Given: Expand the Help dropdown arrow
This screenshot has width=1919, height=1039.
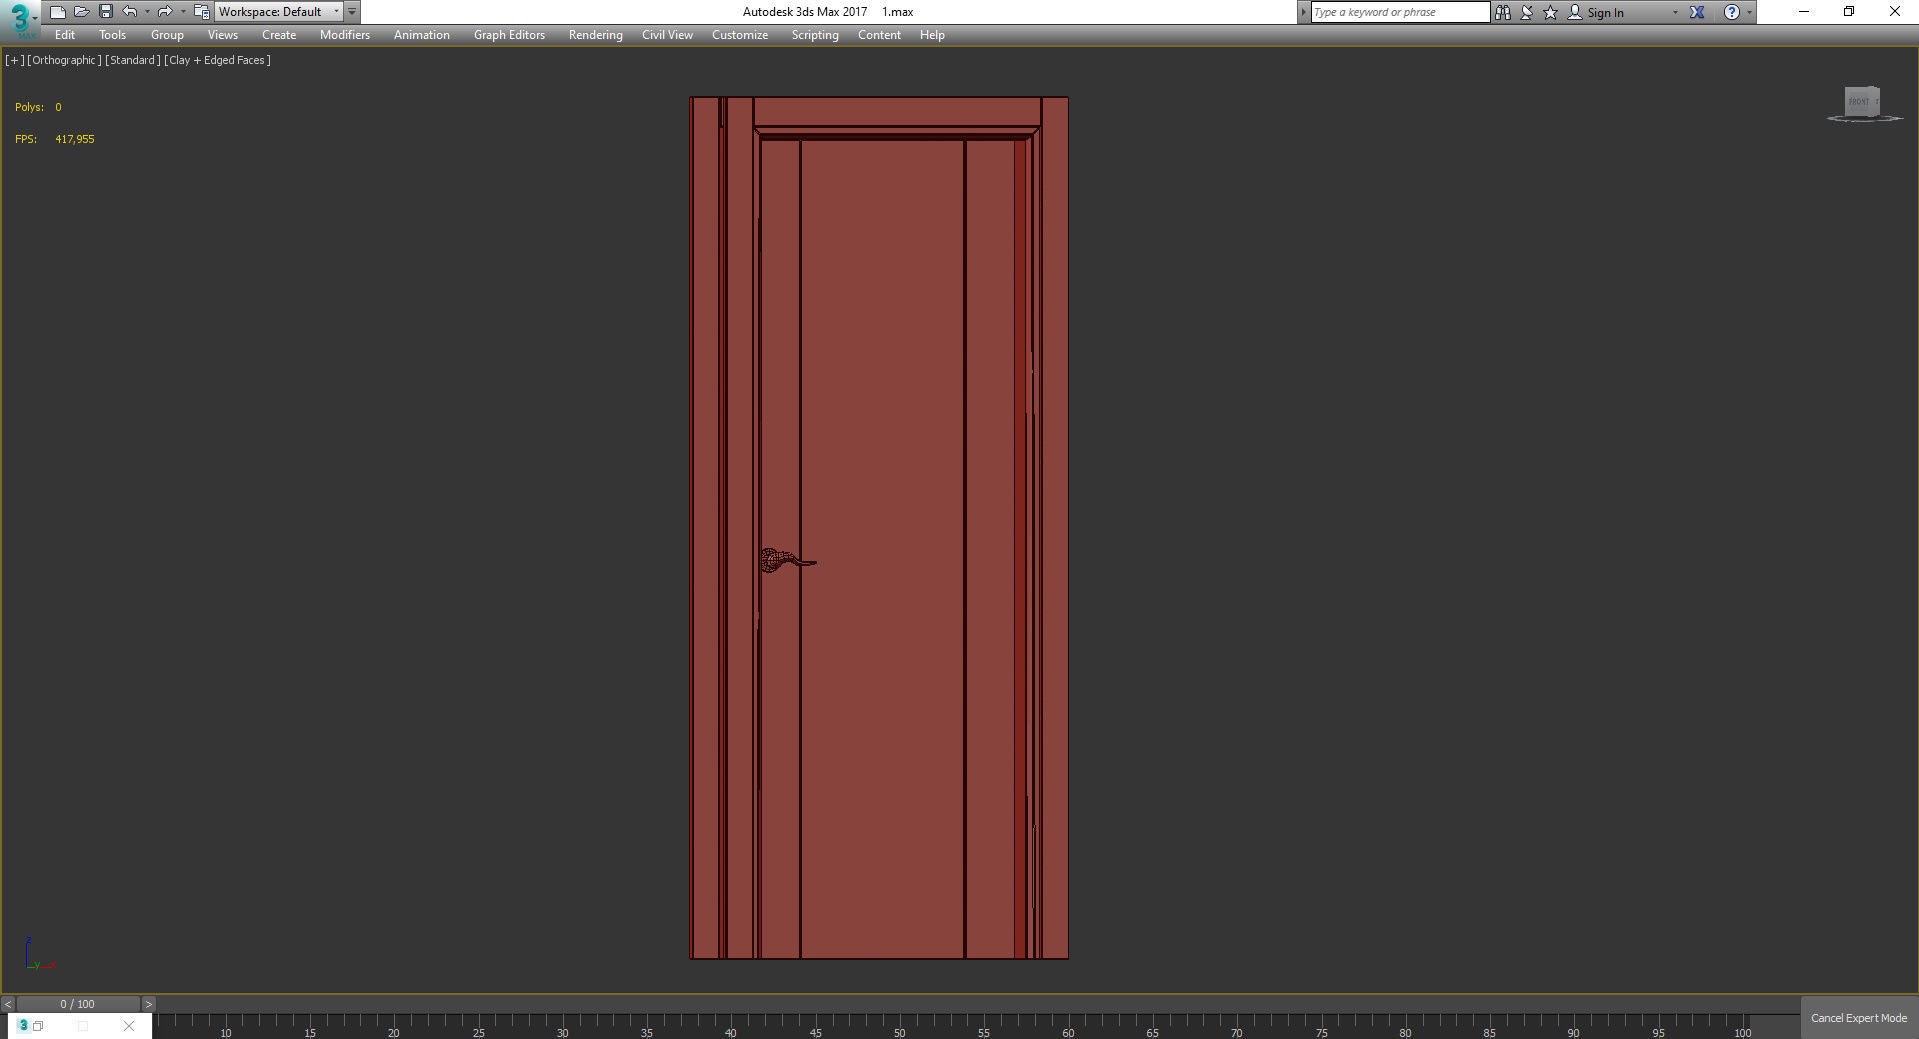Looking at the screenshot, I should click(1749, 12).
